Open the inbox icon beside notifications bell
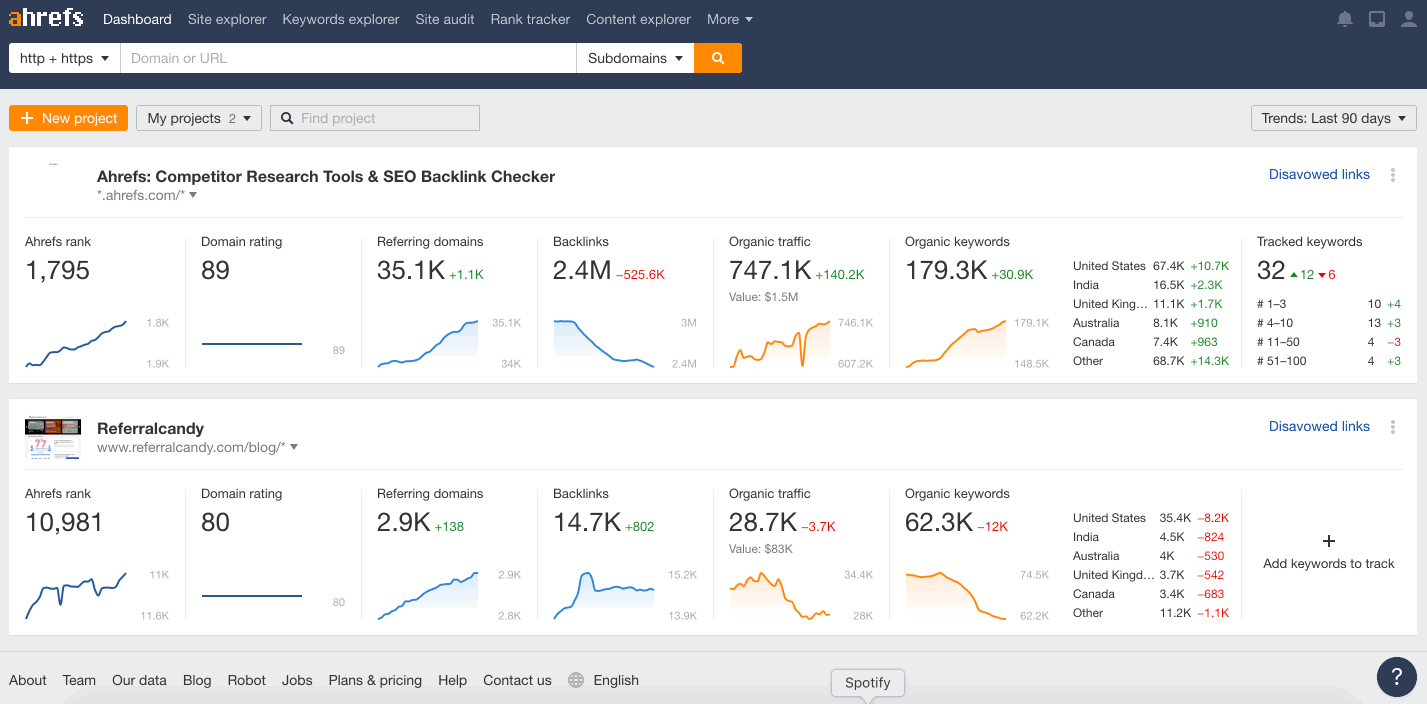This screenshot has width=1427, height=704. click(1377, 19)
